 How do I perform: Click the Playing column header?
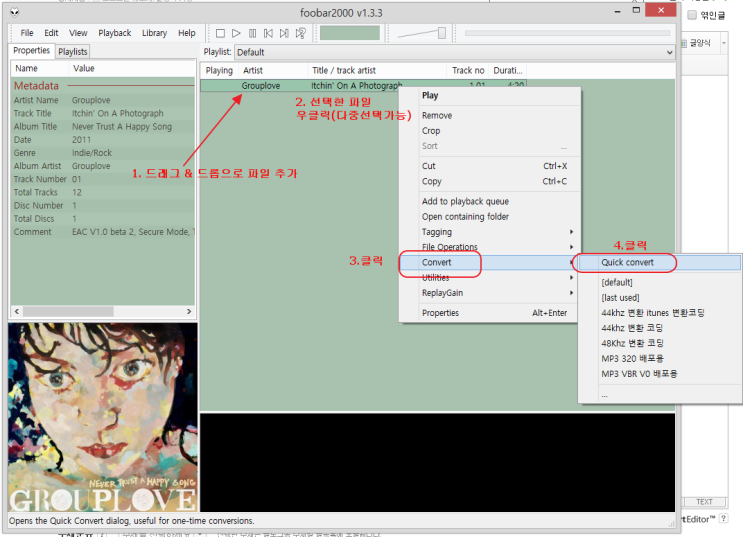click(x=219, y=70)
